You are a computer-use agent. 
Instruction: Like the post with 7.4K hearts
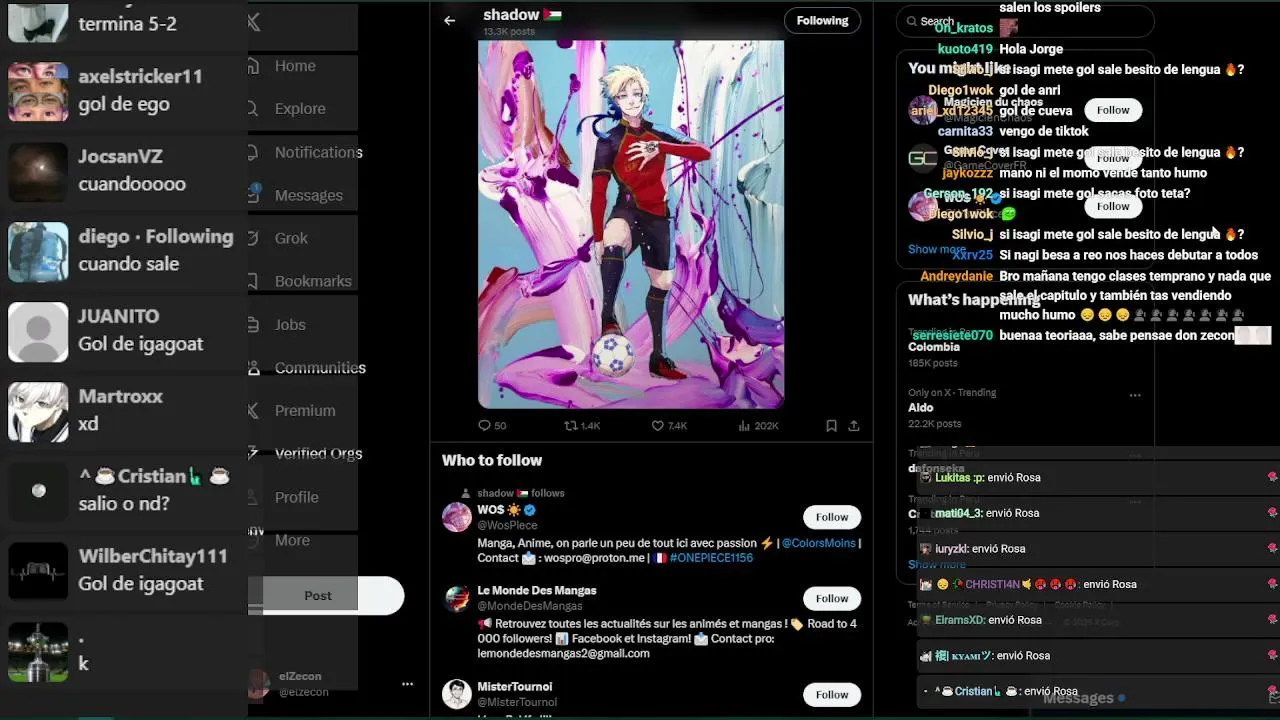(658, 425)
